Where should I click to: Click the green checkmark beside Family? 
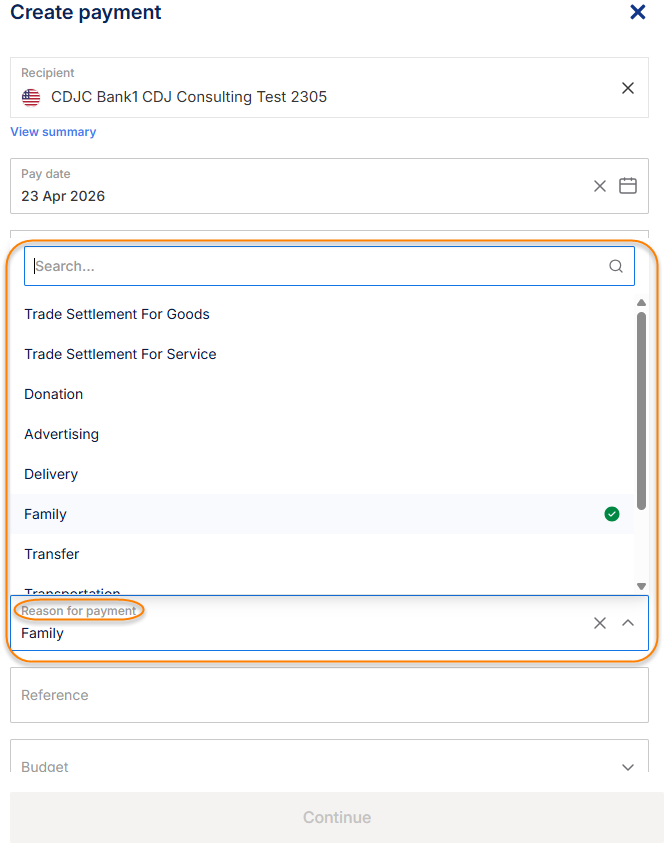tap(612, 514)
